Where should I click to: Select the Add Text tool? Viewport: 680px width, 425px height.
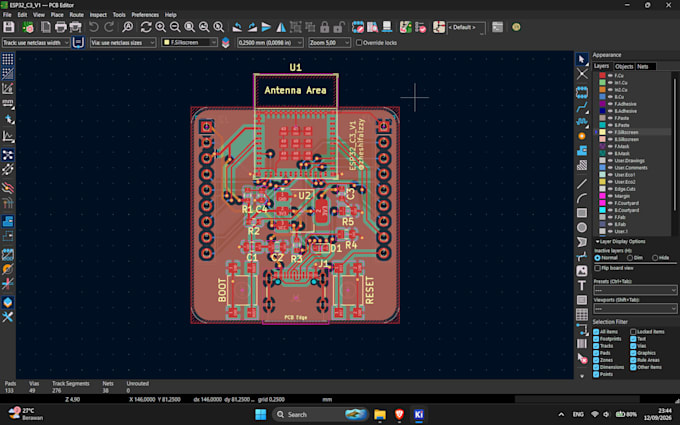pyautogui.click(x=582, y=285)
